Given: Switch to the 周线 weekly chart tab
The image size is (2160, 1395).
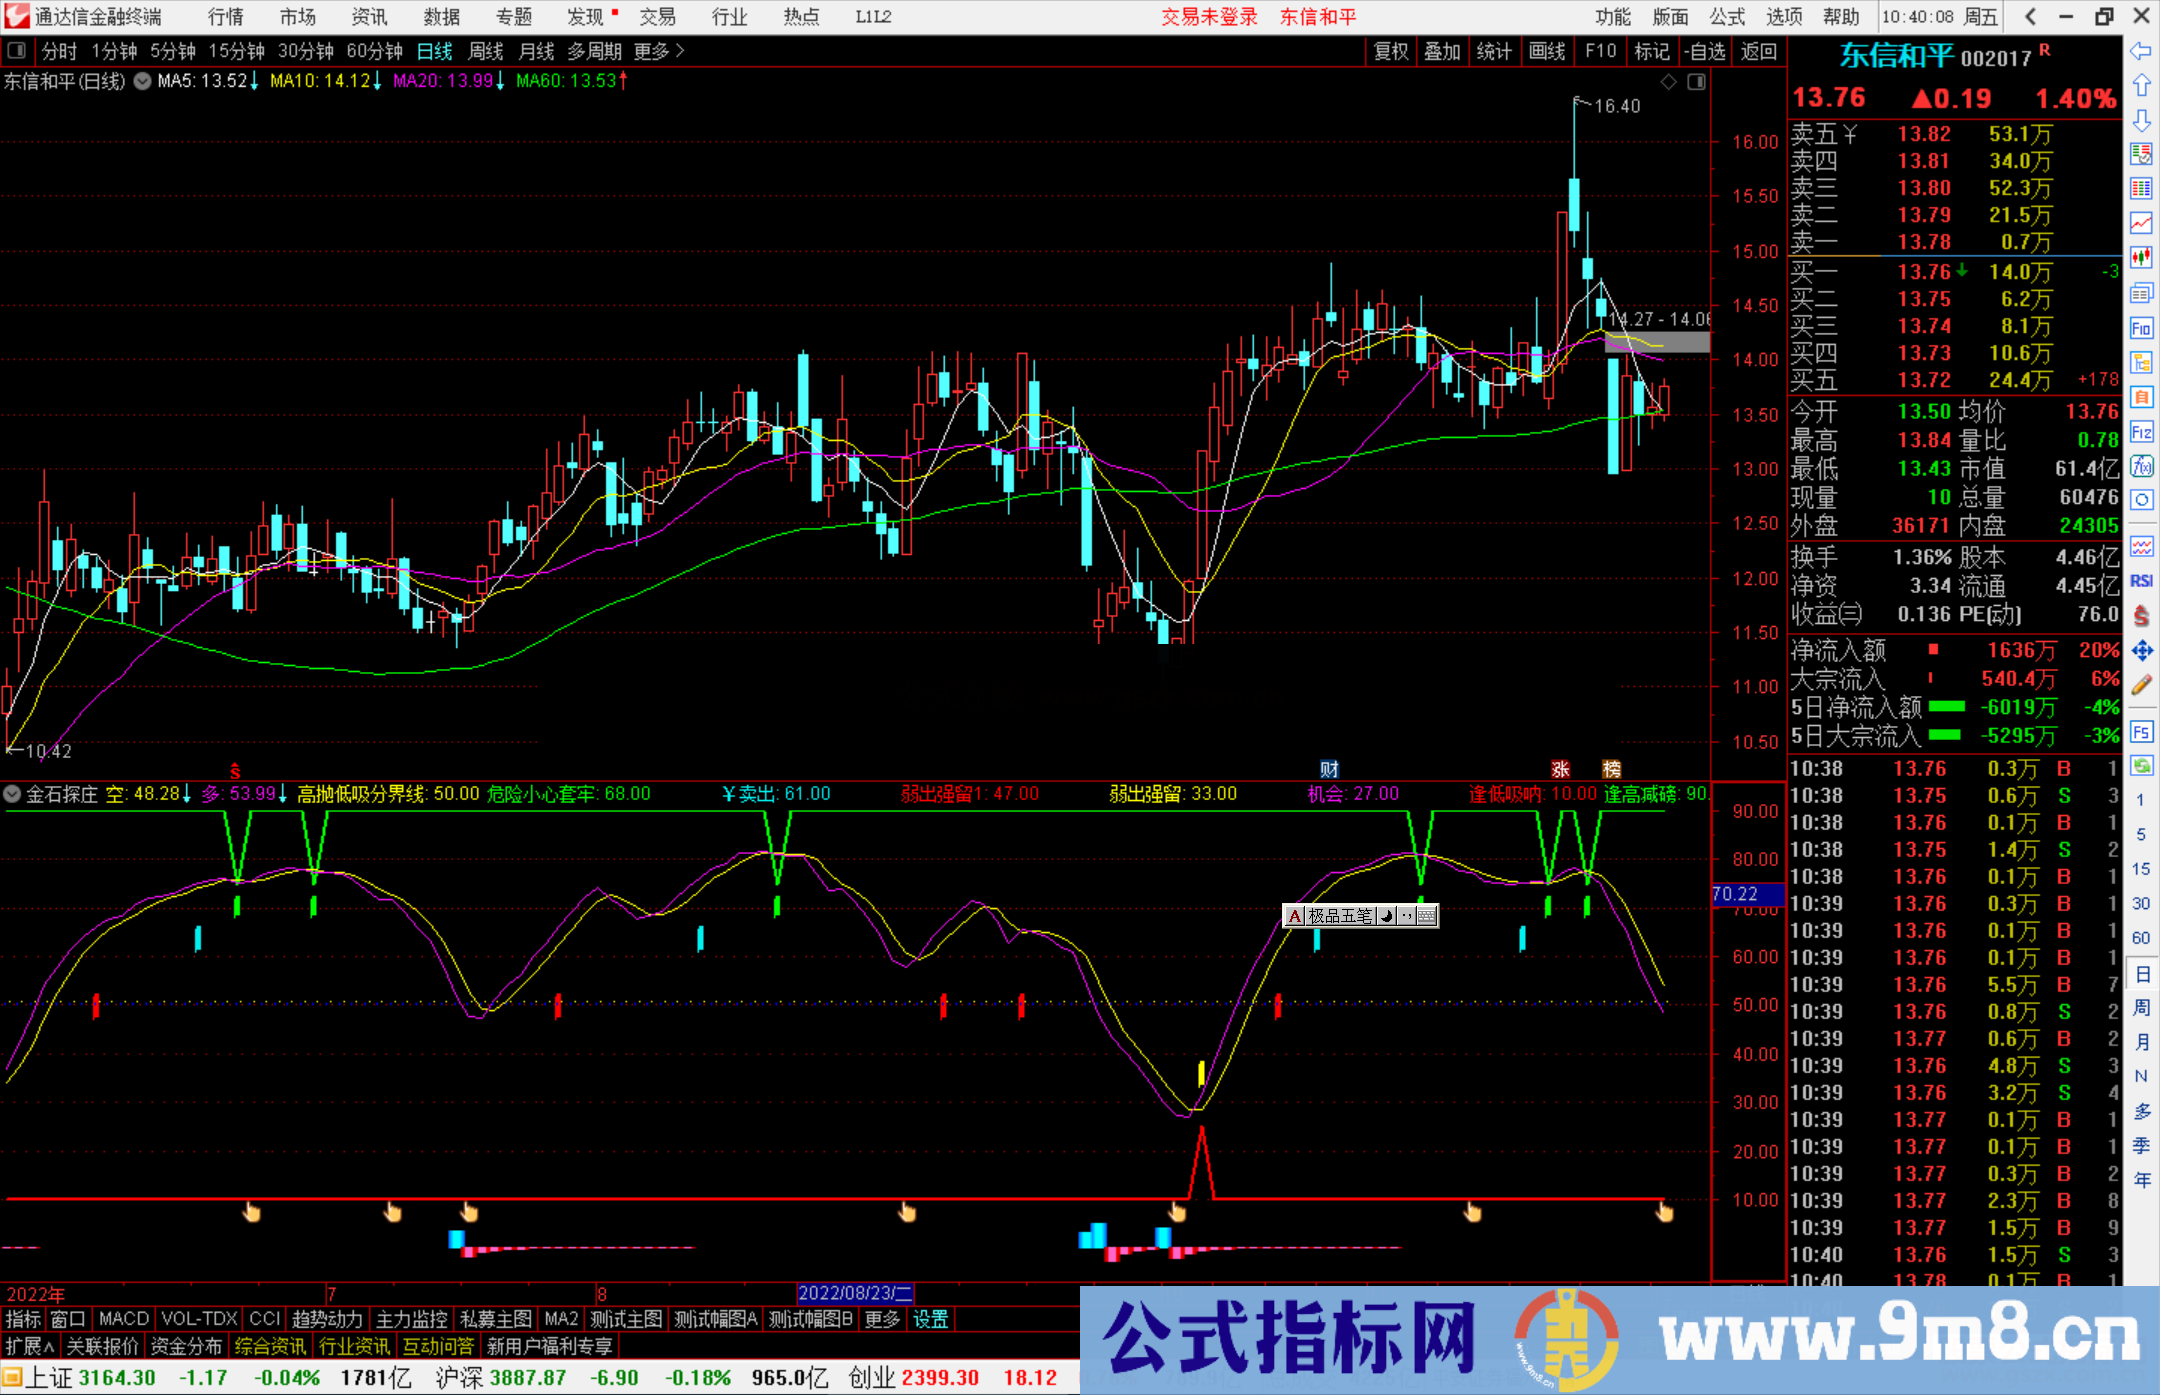Looking at the screenshot, I should click(x=486, y=51).
